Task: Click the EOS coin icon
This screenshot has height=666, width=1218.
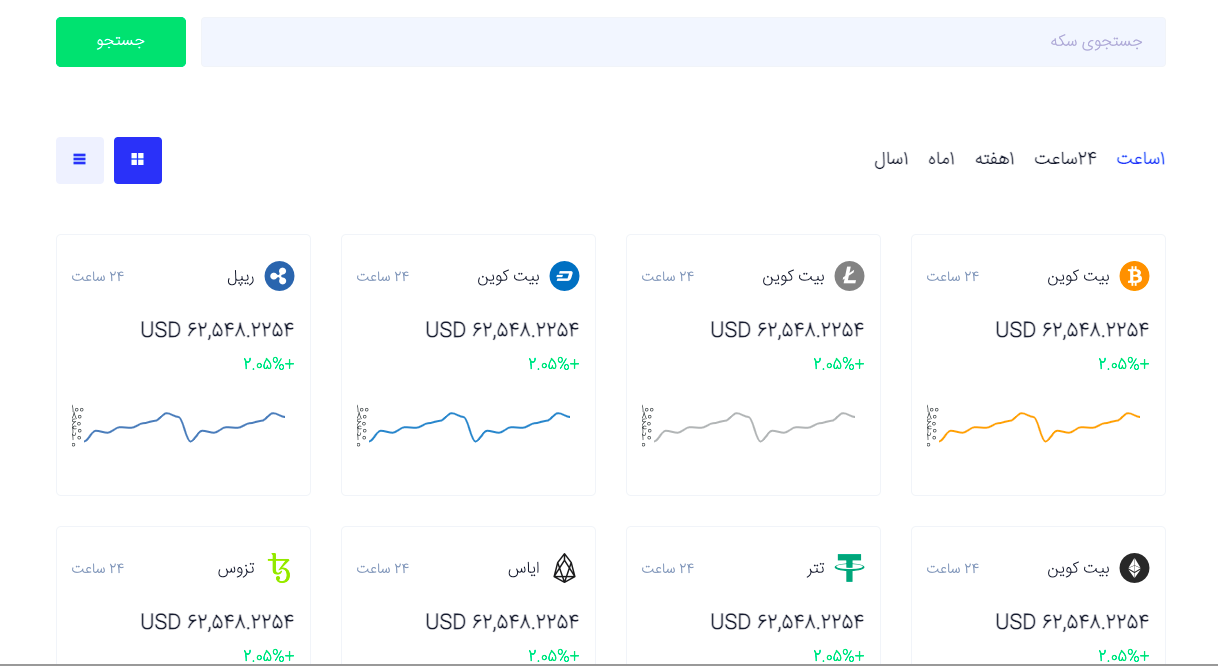Action: (564, 568)
